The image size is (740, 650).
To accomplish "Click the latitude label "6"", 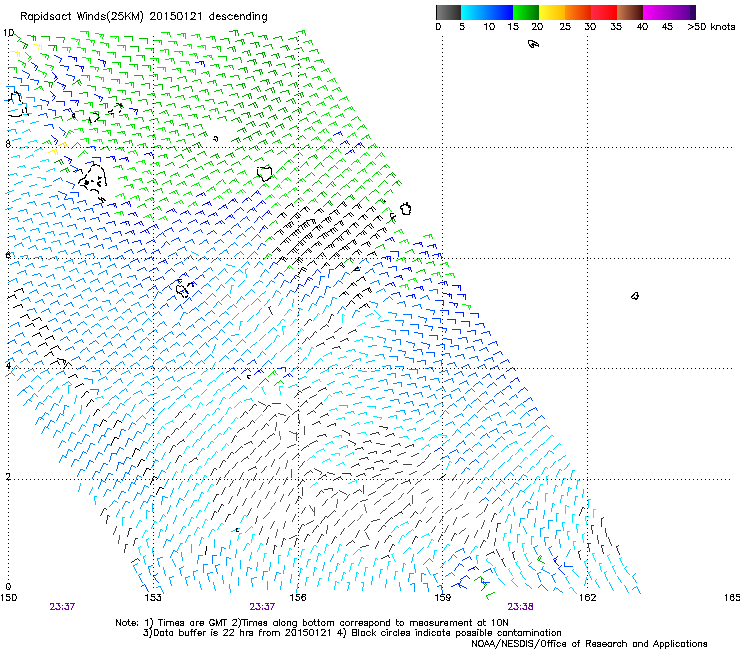I will pyautogui.click(x=8, y=255).
